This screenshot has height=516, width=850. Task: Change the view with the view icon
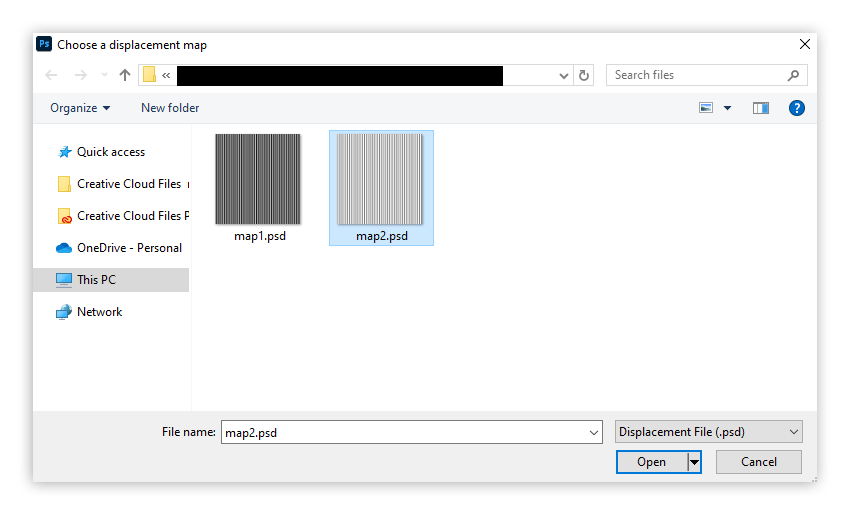tap(706, 108)
